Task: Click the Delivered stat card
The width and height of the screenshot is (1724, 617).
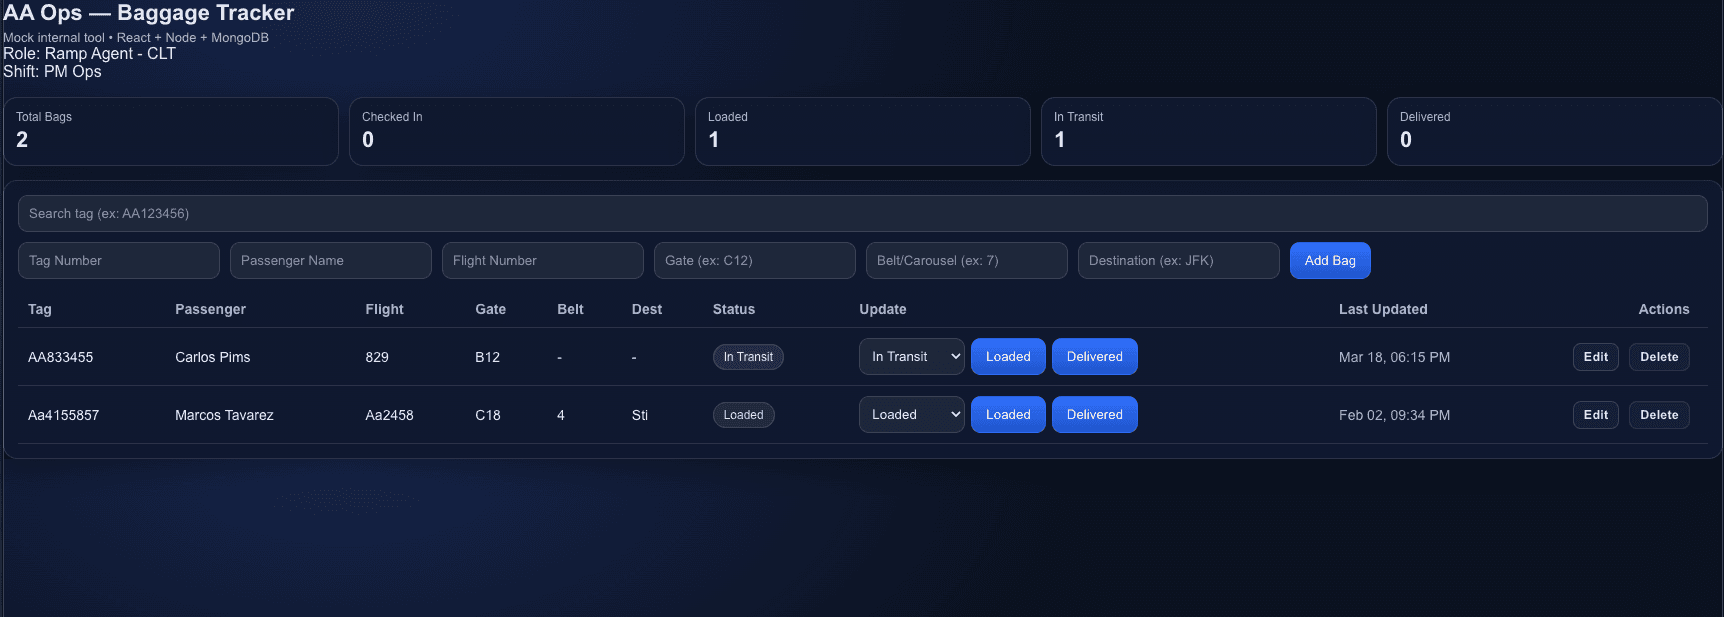Action: pyautogui.click(x=1554, y=131)
